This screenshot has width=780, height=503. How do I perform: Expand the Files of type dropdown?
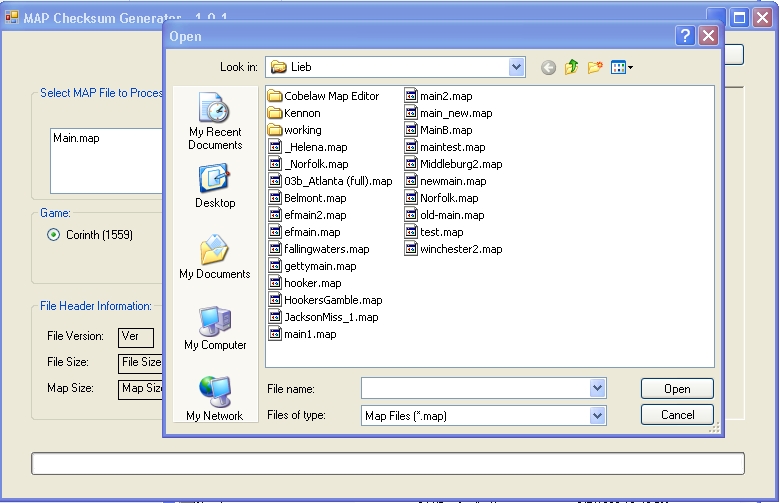(597, 415)
